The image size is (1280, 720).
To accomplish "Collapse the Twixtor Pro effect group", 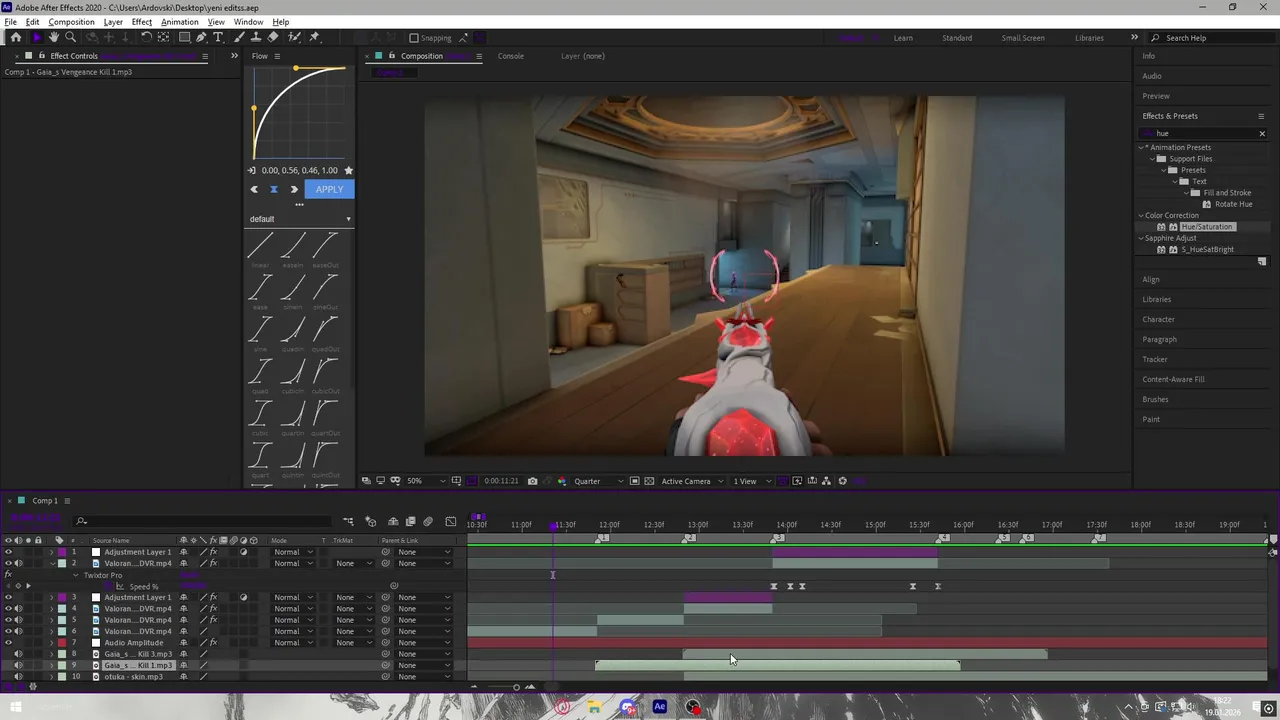I will pyautogui.click(x=75, y=575).
